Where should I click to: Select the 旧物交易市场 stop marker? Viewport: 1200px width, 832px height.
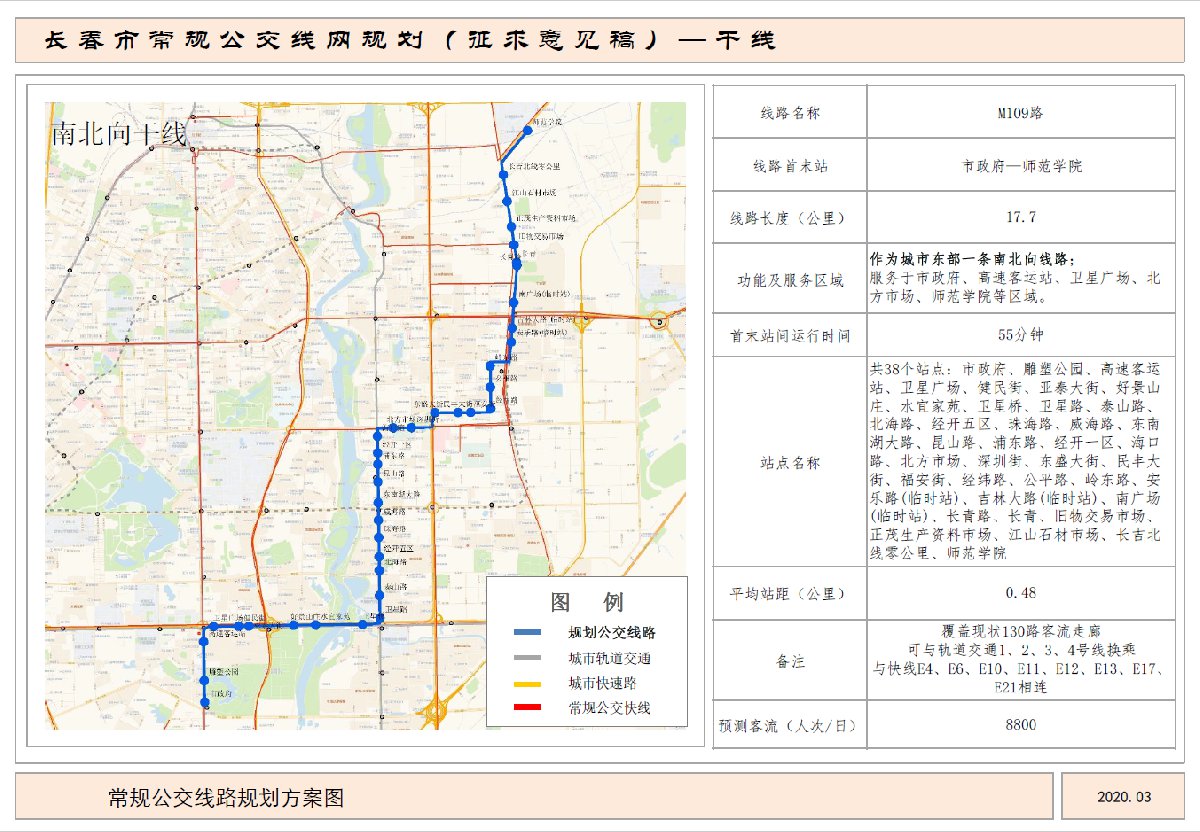pos(513,243)
